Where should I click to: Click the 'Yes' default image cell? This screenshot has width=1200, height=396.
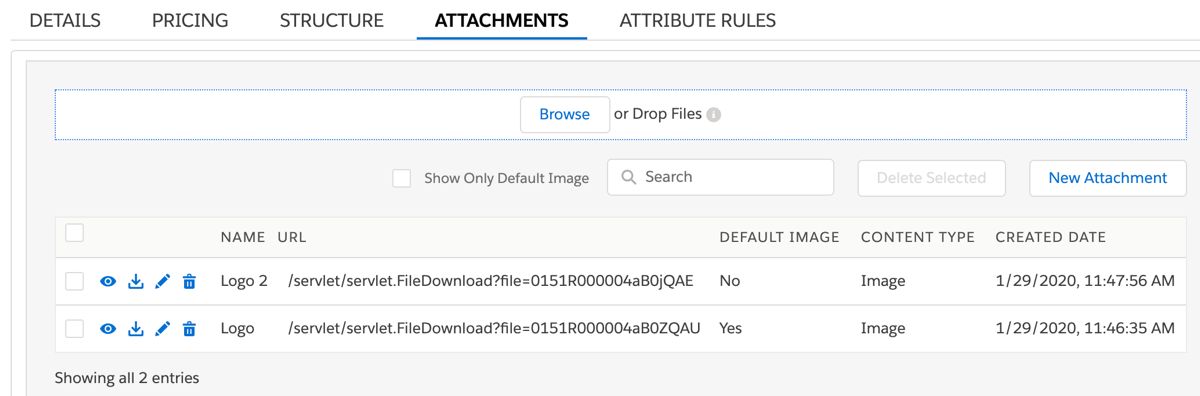click(731, 329)
